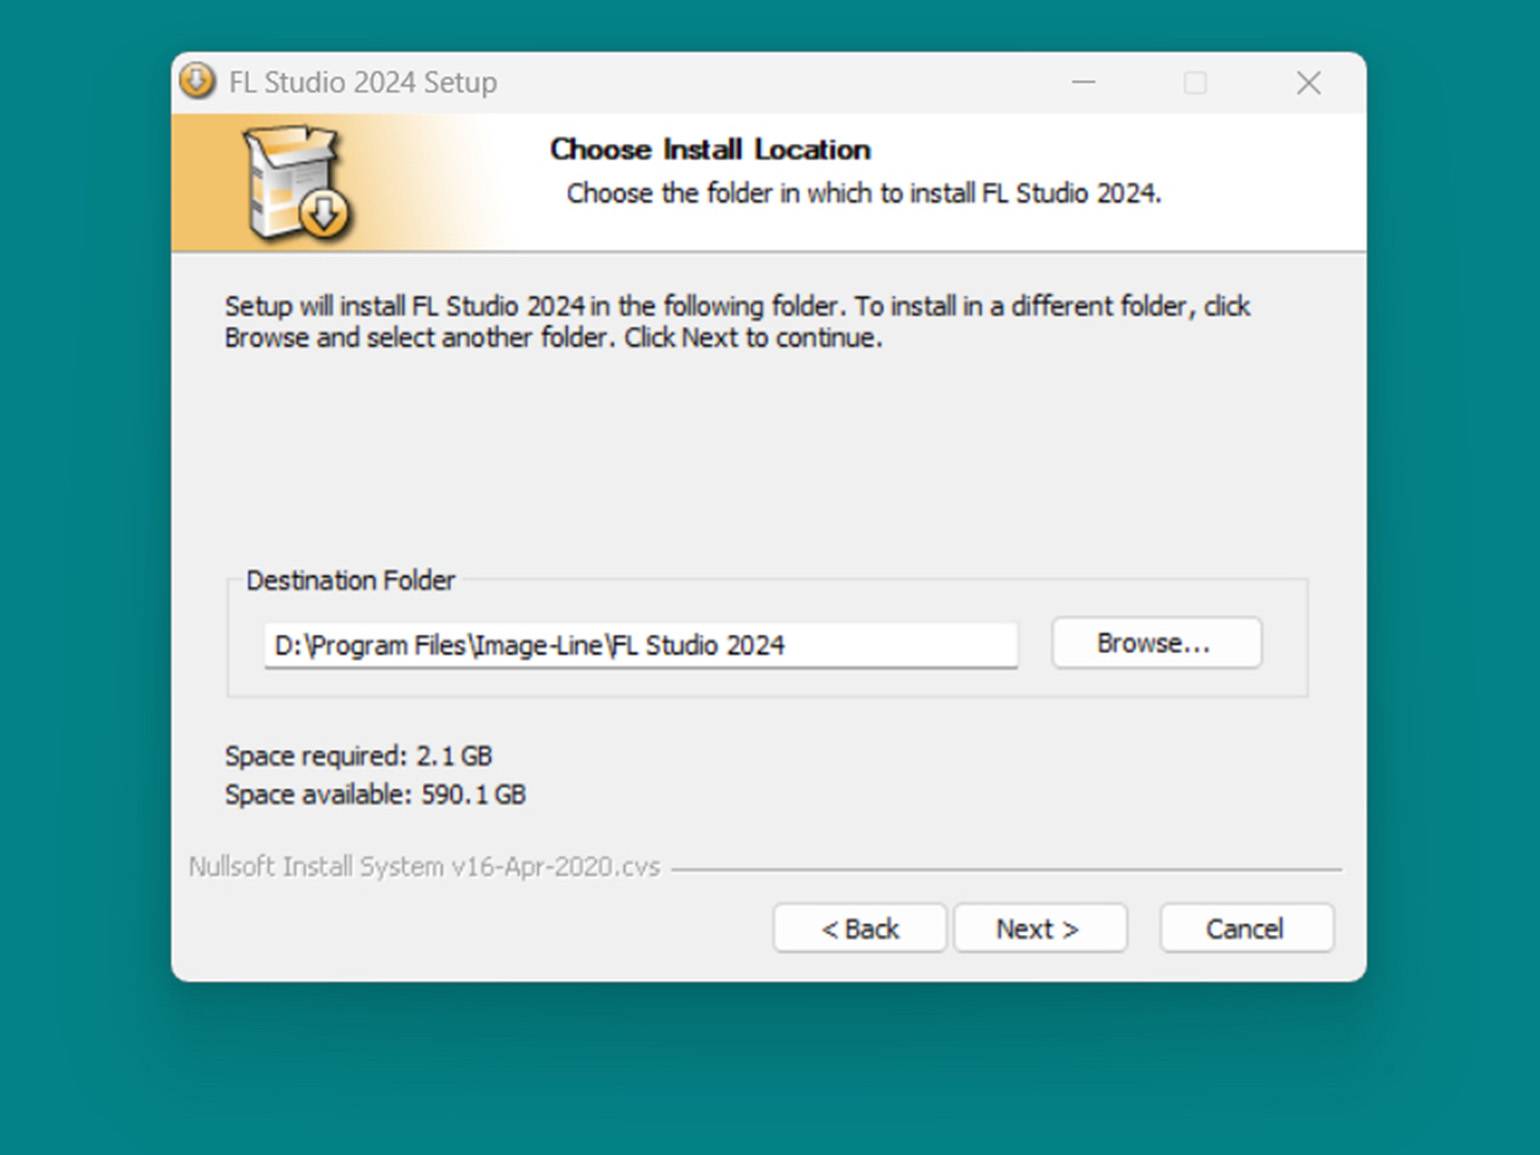1540x1155 pixels.
Task: Click the Browse... button
Action: click(x=1156, y=643)
